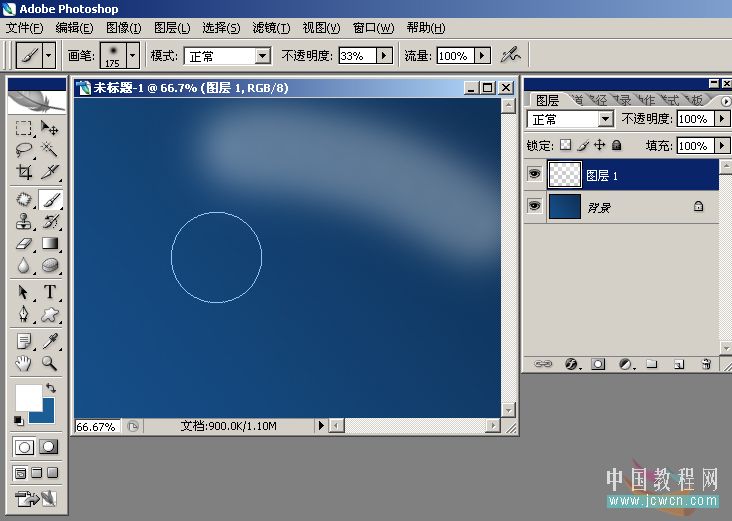
Task: Open the brush preset picker dropdown
Action: pos(133,56)
